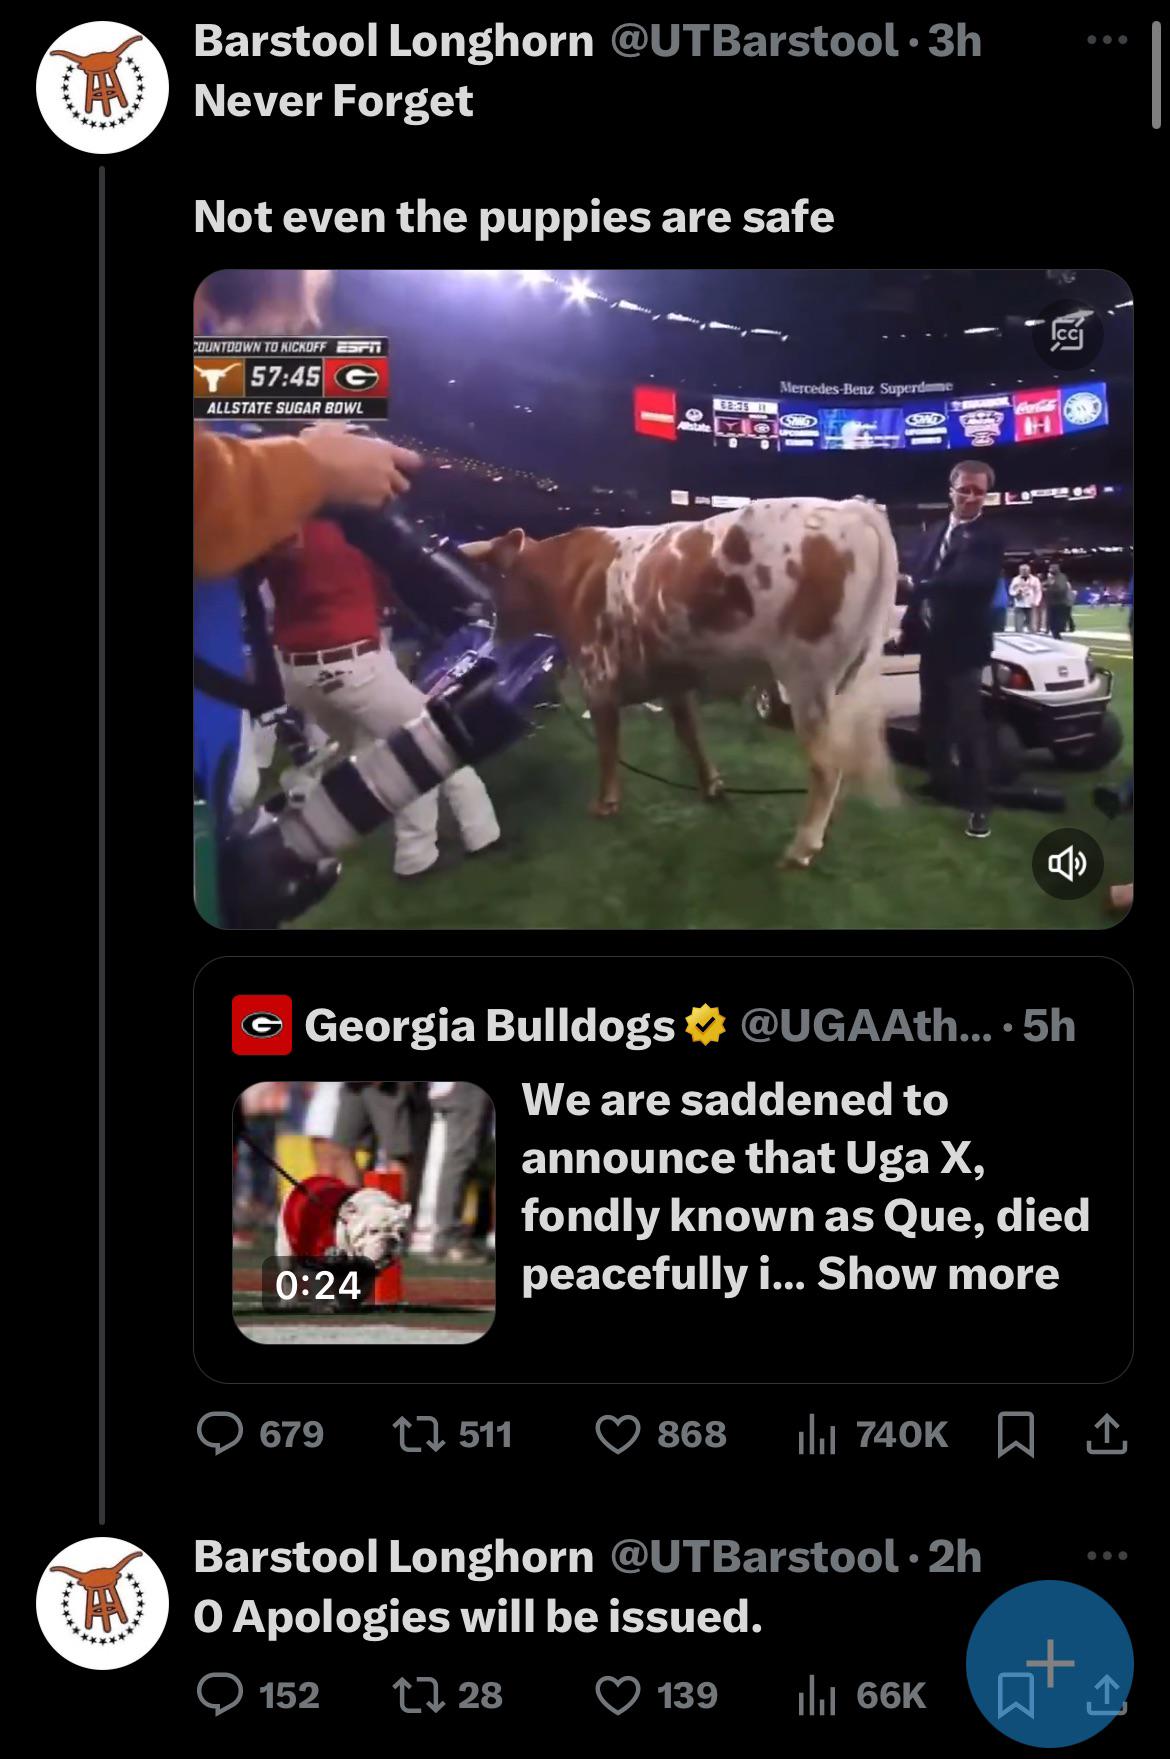
Task: Toggle video sound on longhorn clip
Action: coord(1068,863)
